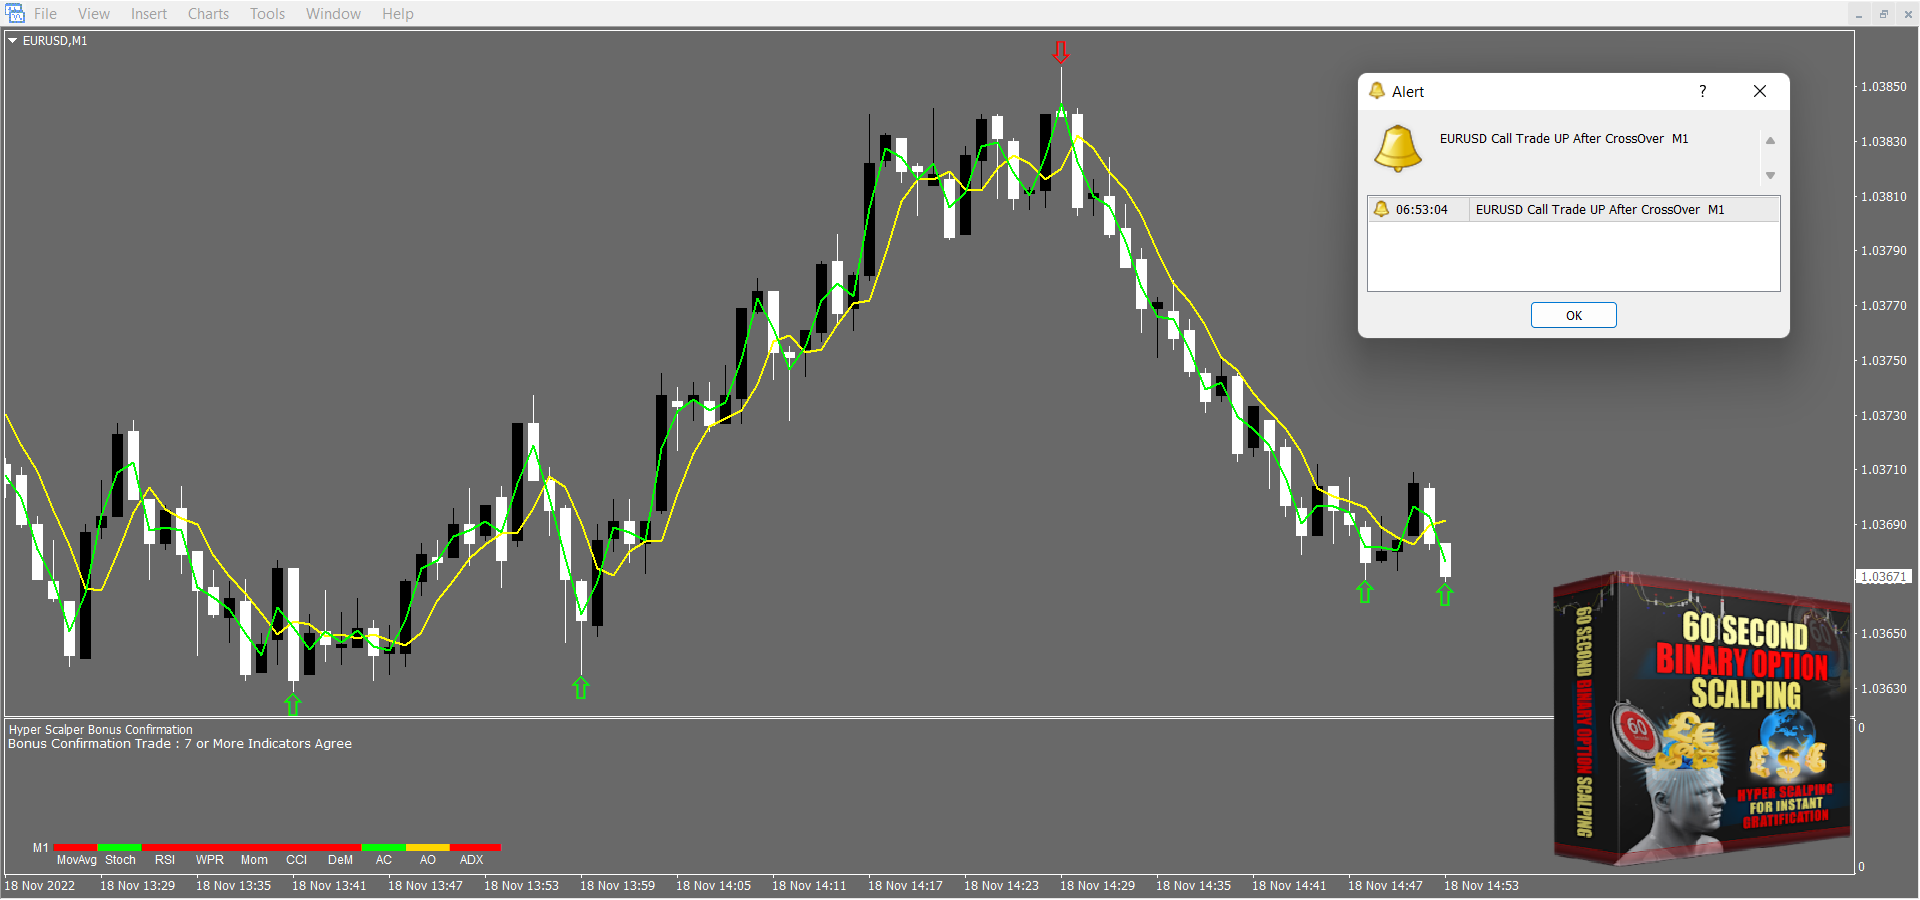Click the 1.03850 price scale label
Screen dimensions: 1920x900
click(x=1884, y=87)
